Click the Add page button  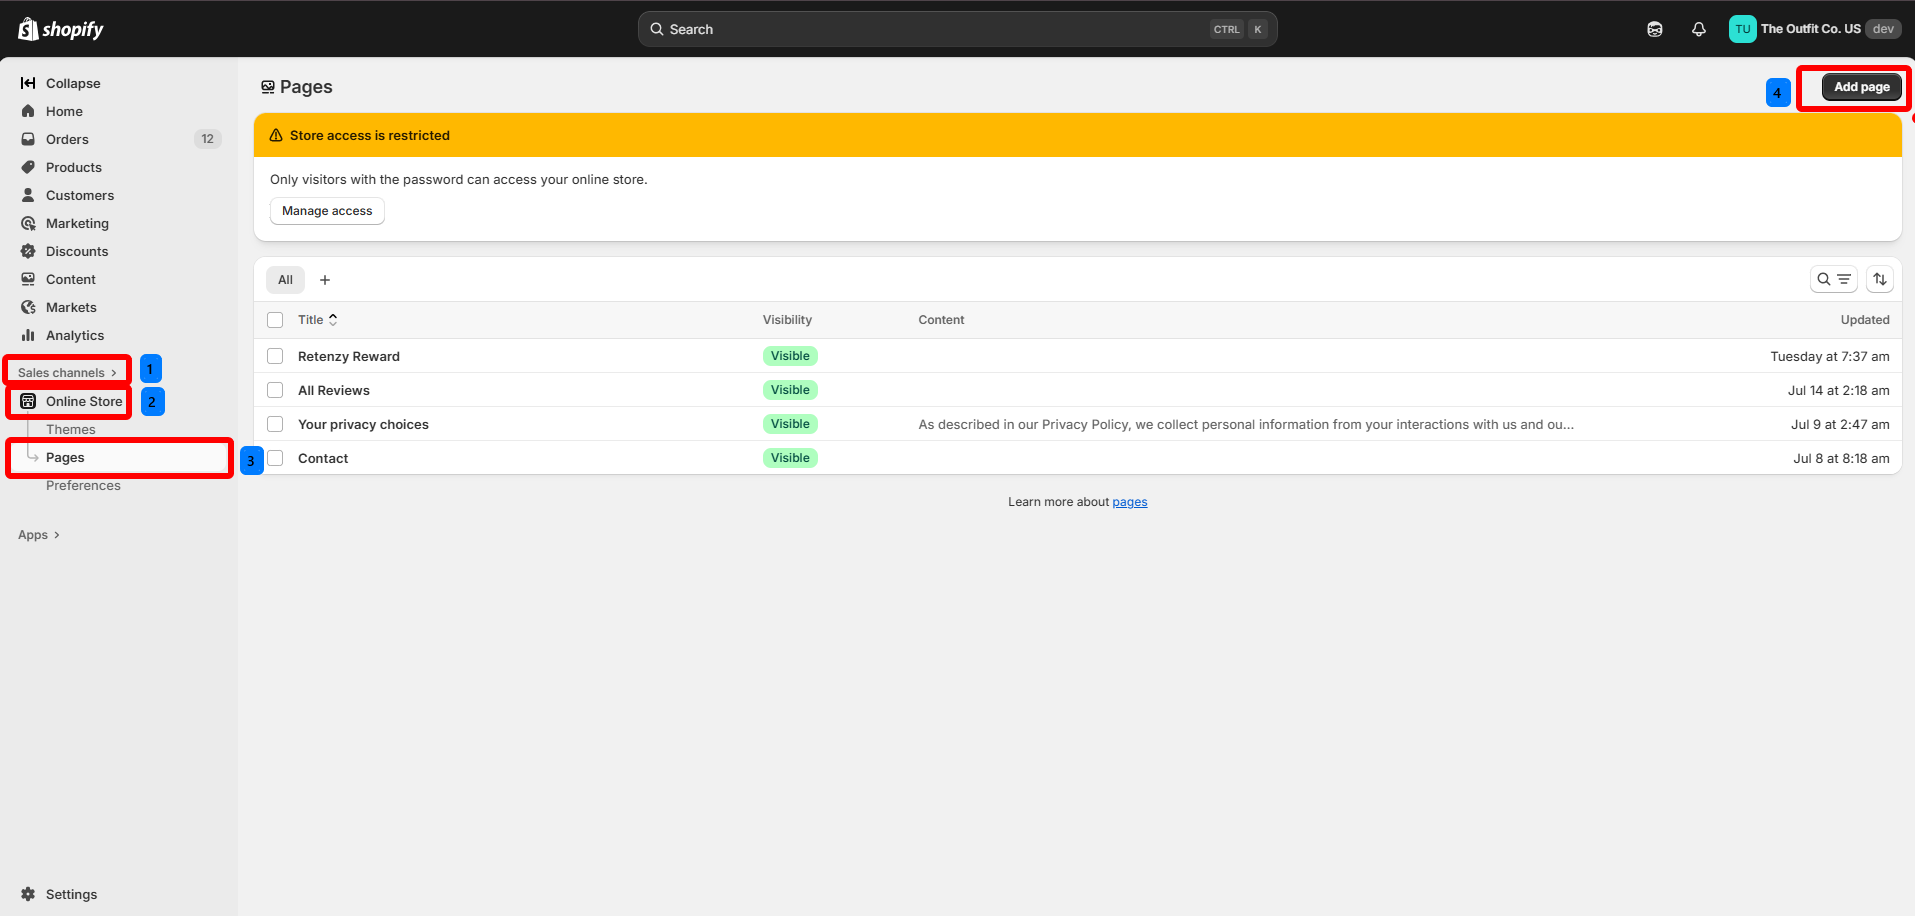1861,87
